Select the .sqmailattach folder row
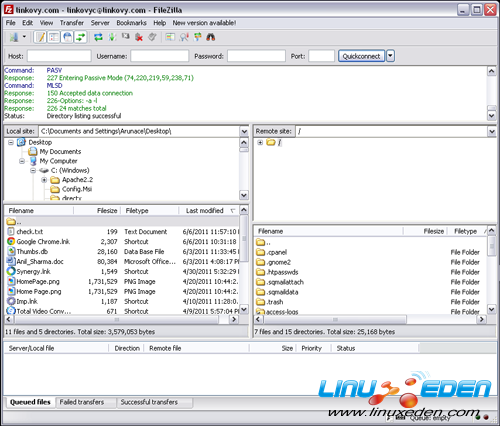 click(370, 282)
